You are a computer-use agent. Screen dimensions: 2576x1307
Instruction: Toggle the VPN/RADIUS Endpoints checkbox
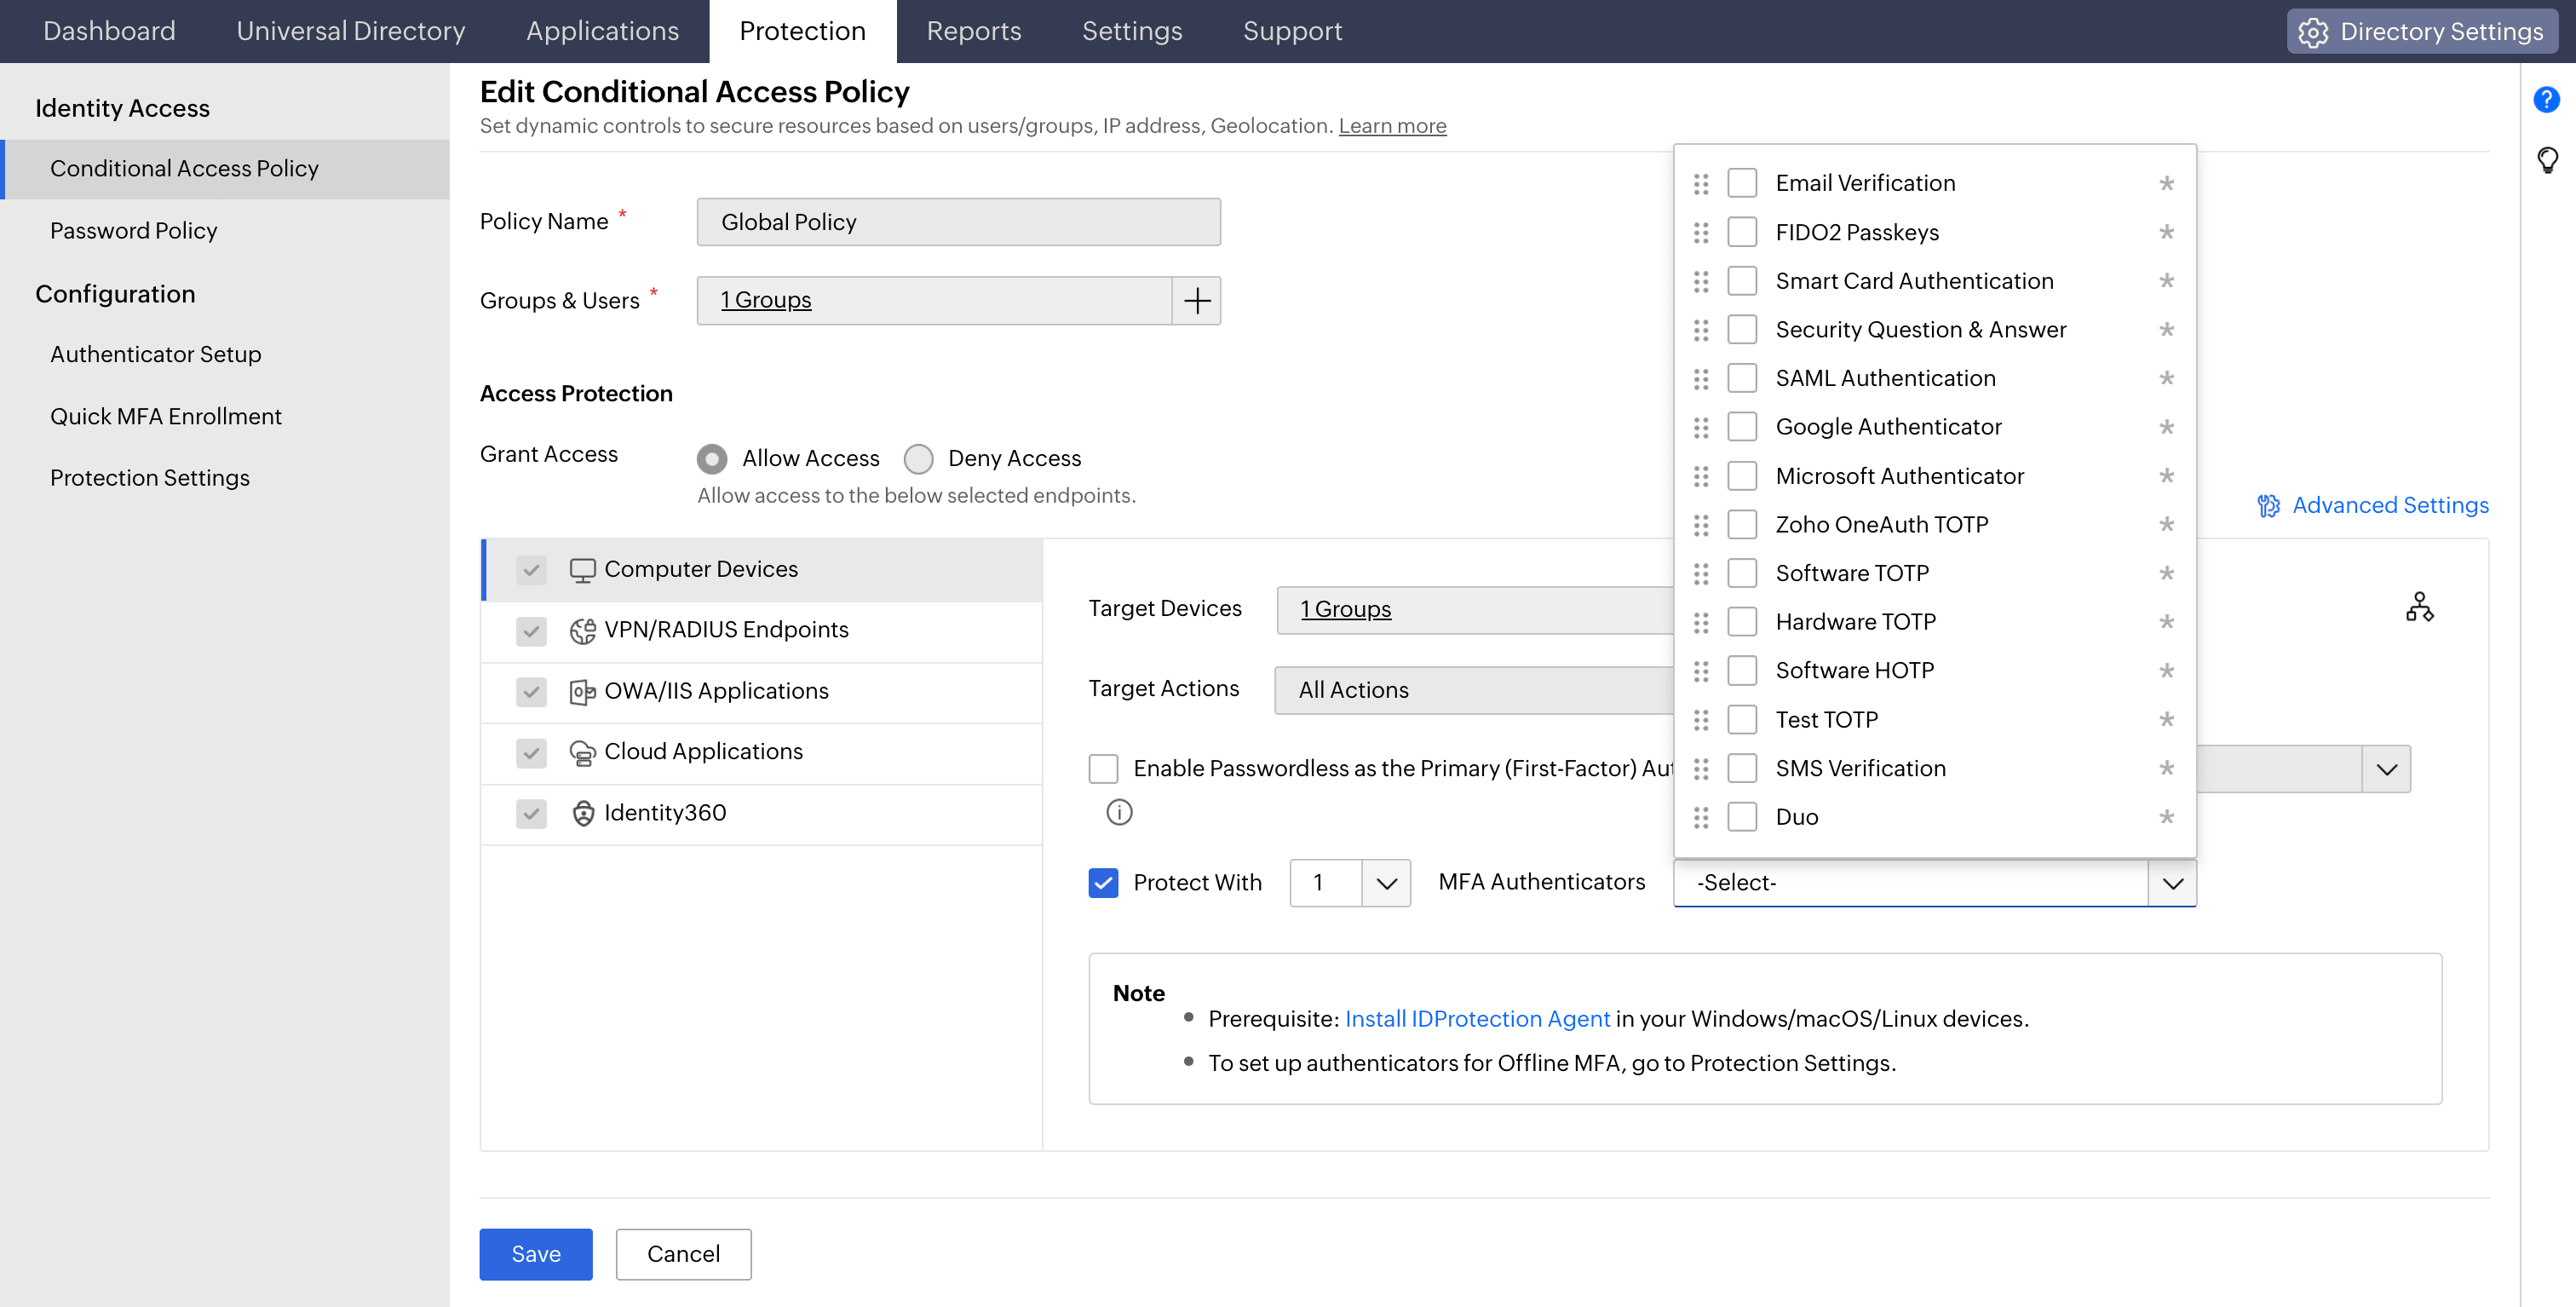(531, 631)
